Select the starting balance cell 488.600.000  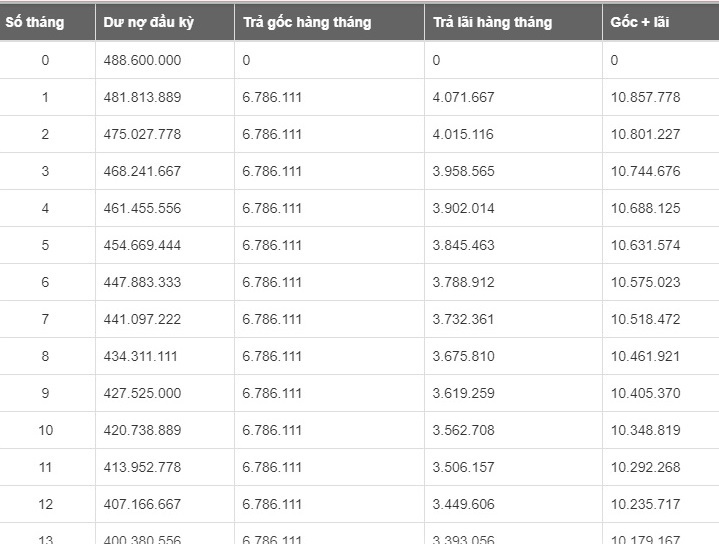coord(142,60)
